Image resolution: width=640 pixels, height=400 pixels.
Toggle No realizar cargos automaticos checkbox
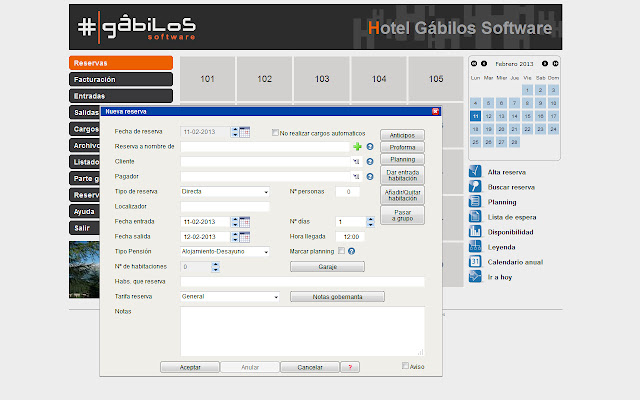coord(275,133)
